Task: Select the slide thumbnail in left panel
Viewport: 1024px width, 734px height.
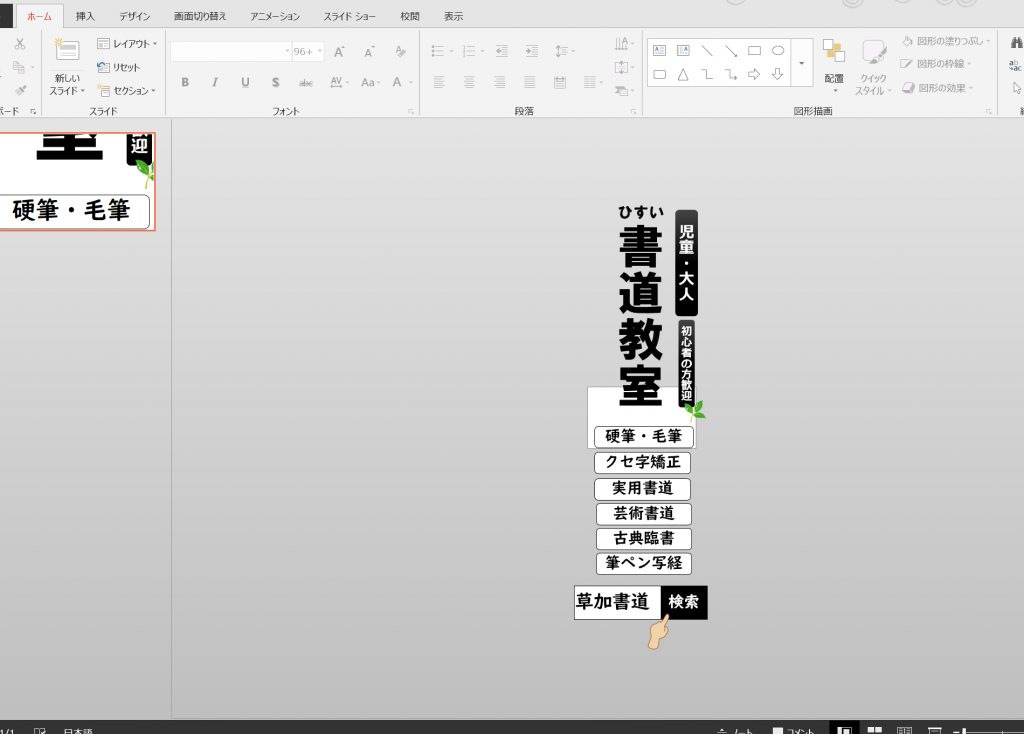Action: [x=77, y=181]
